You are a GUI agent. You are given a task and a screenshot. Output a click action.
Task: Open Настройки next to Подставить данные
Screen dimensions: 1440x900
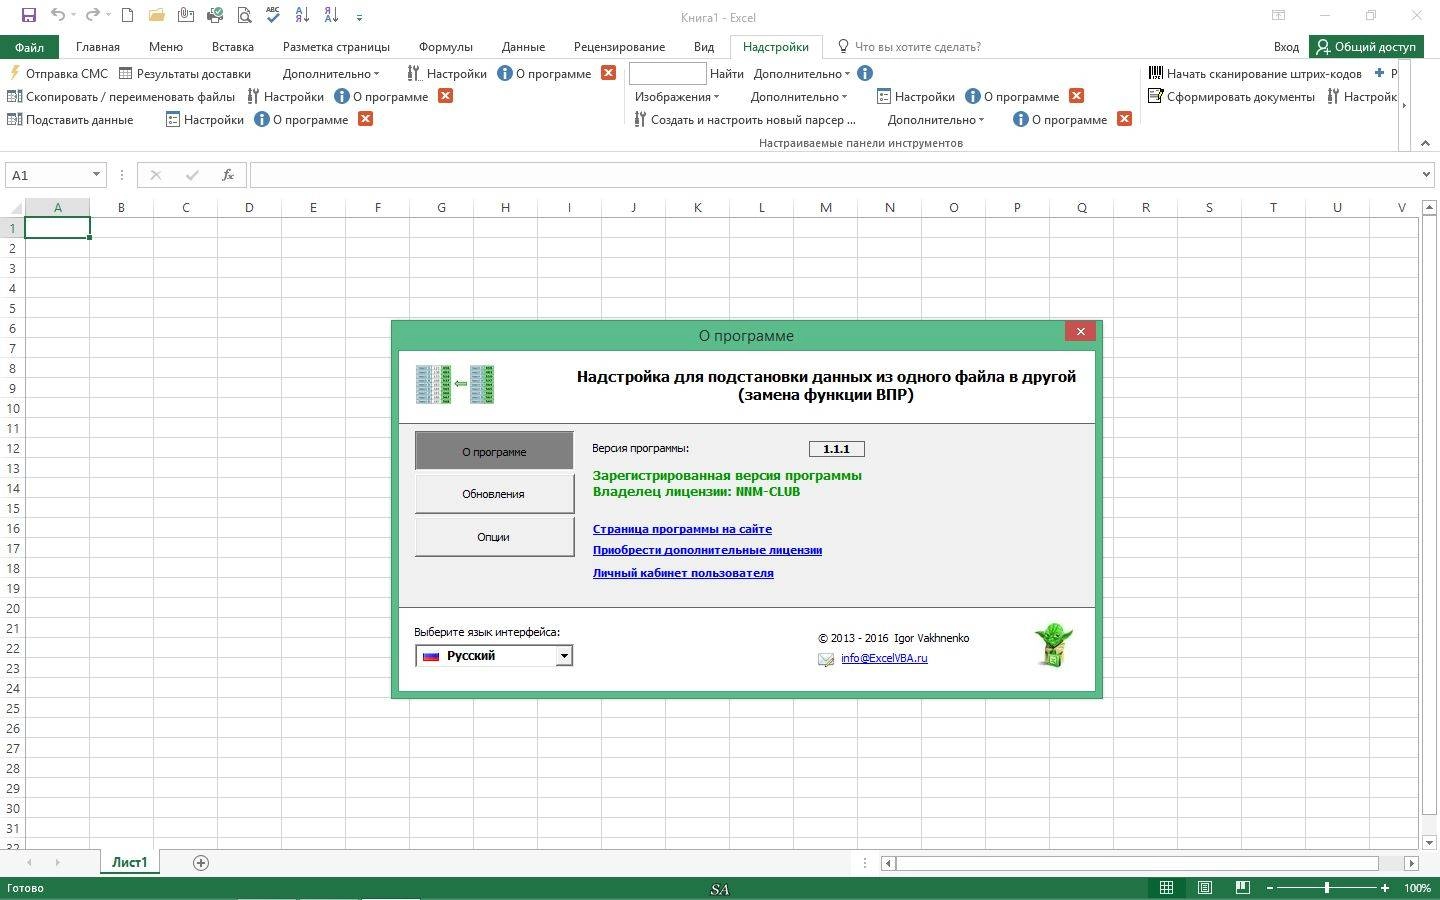tap(205, 119)
